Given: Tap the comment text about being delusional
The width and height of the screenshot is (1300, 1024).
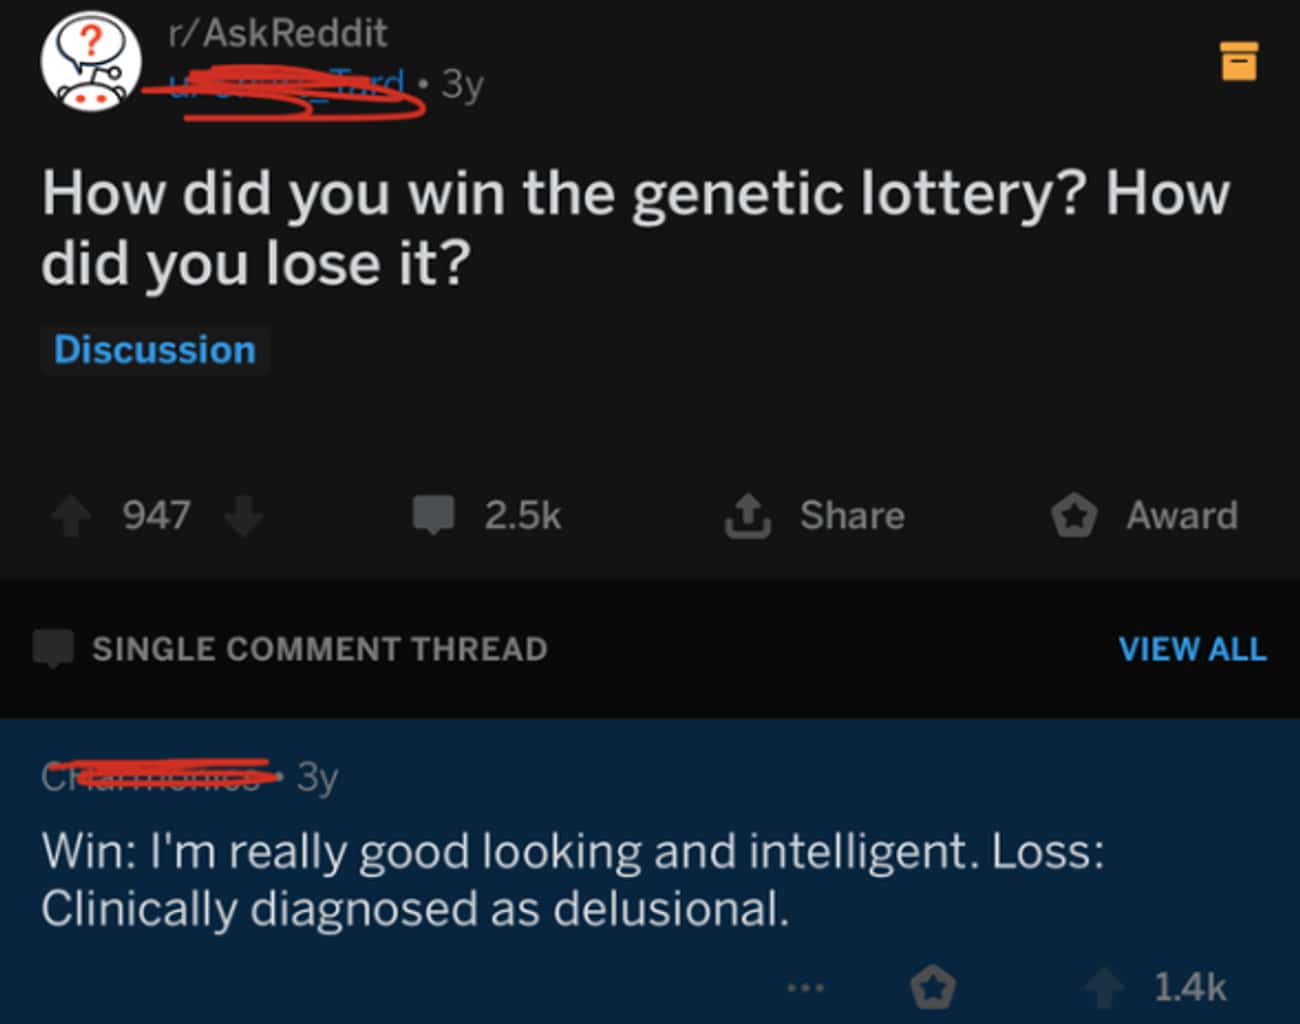Looking at the screenshot, I should tap(573, 880).
